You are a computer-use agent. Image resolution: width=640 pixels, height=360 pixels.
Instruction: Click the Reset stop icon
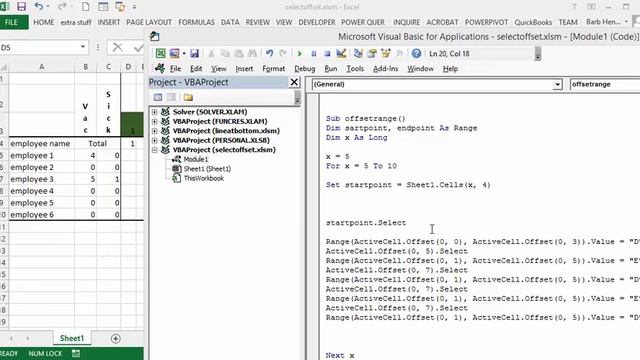click(327, 53)
